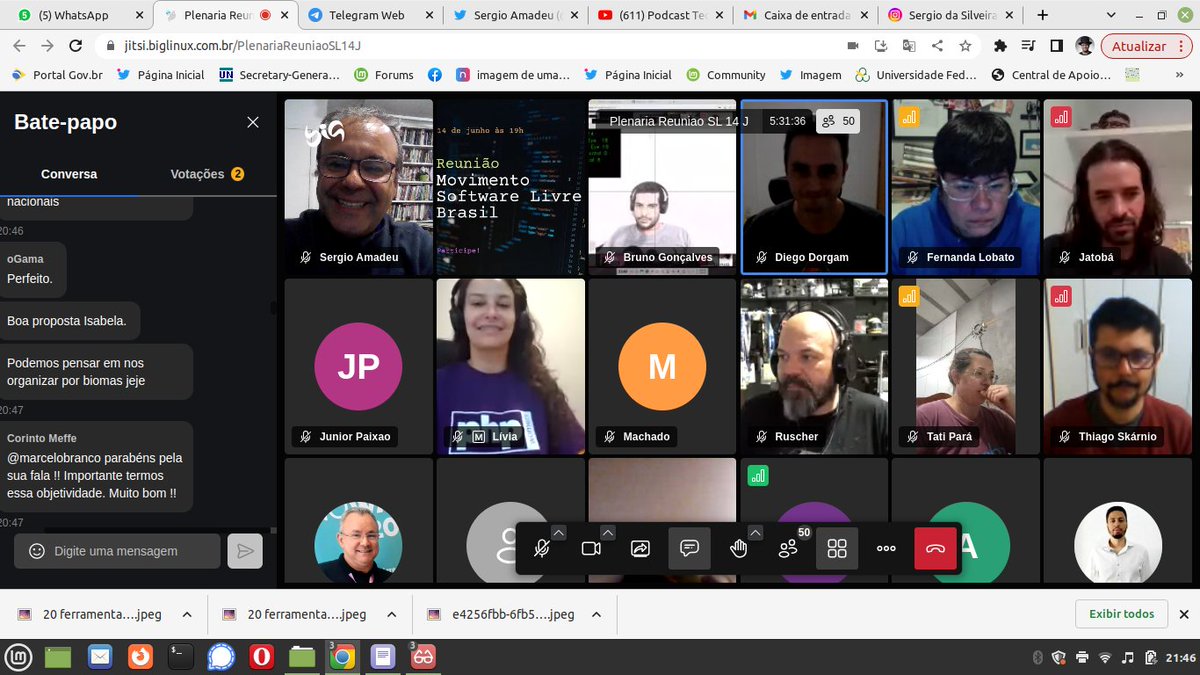Open media controls icon

[1029, 46]
